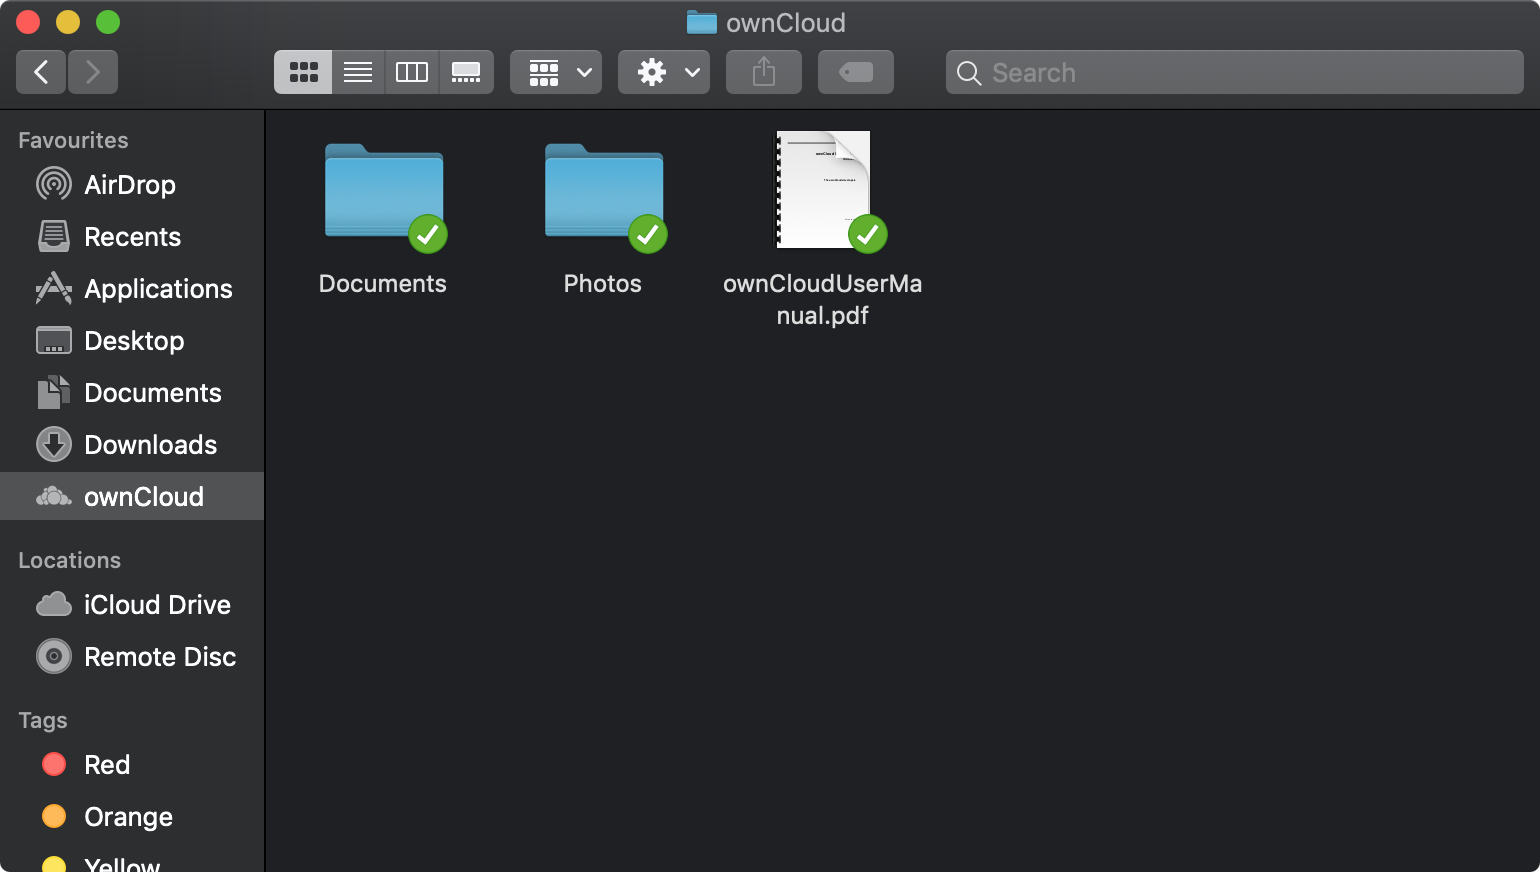Switch to icon view
The image size is (1540, 872).
tap(303, 72)
